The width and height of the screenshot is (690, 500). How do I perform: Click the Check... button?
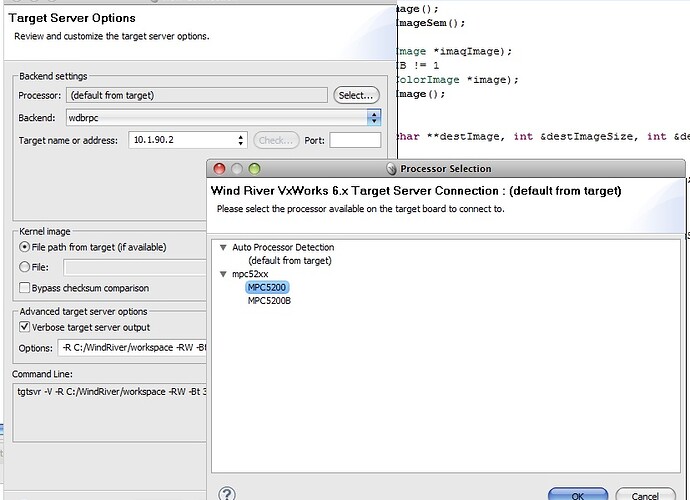pyautogui.click(x=276, y=140)
